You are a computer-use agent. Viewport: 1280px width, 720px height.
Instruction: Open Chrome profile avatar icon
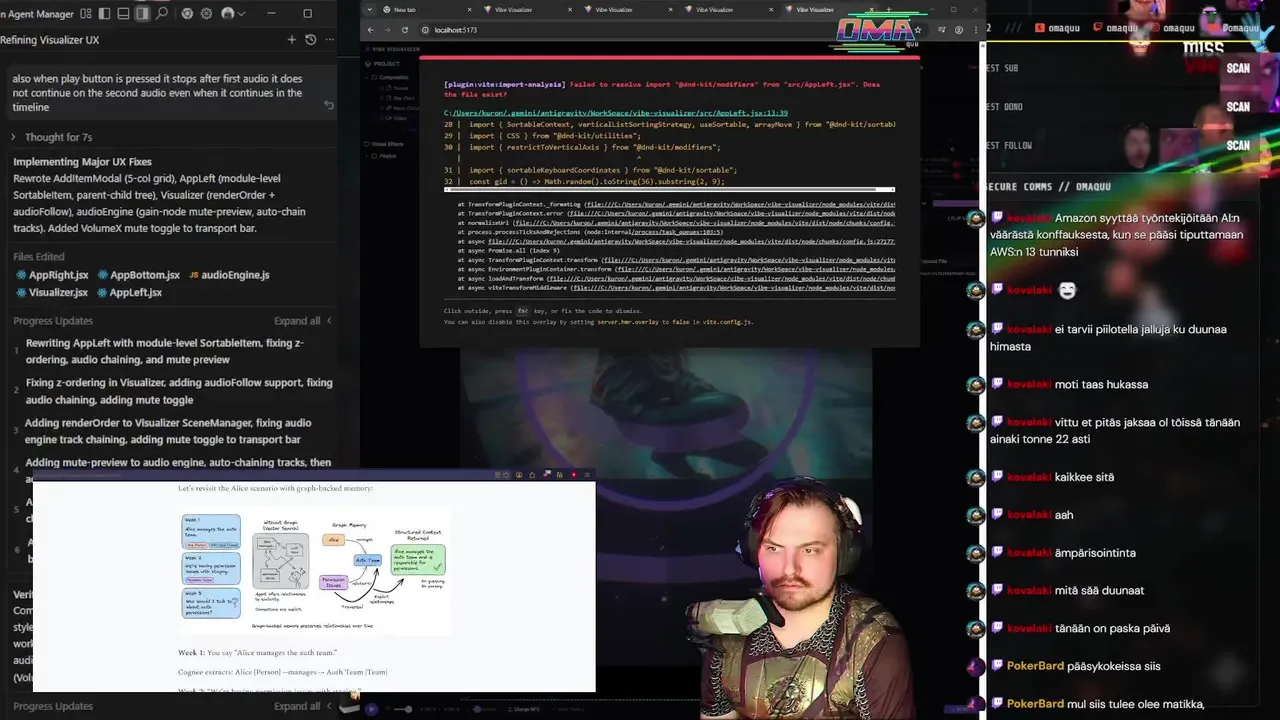point(959,30)
